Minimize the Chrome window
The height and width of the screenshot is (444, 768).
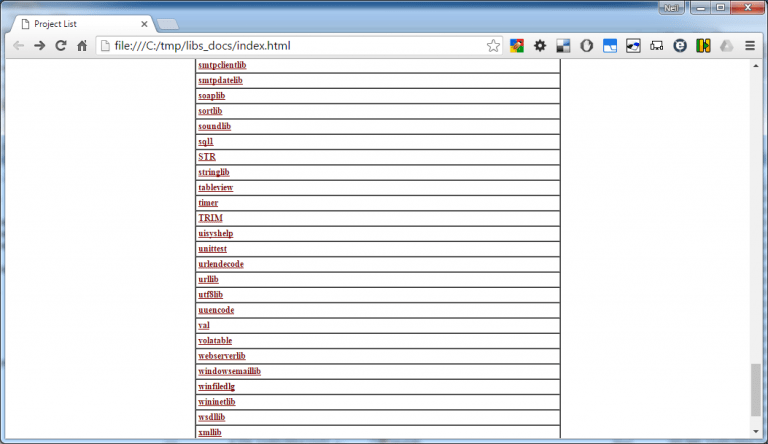(700, 8)
